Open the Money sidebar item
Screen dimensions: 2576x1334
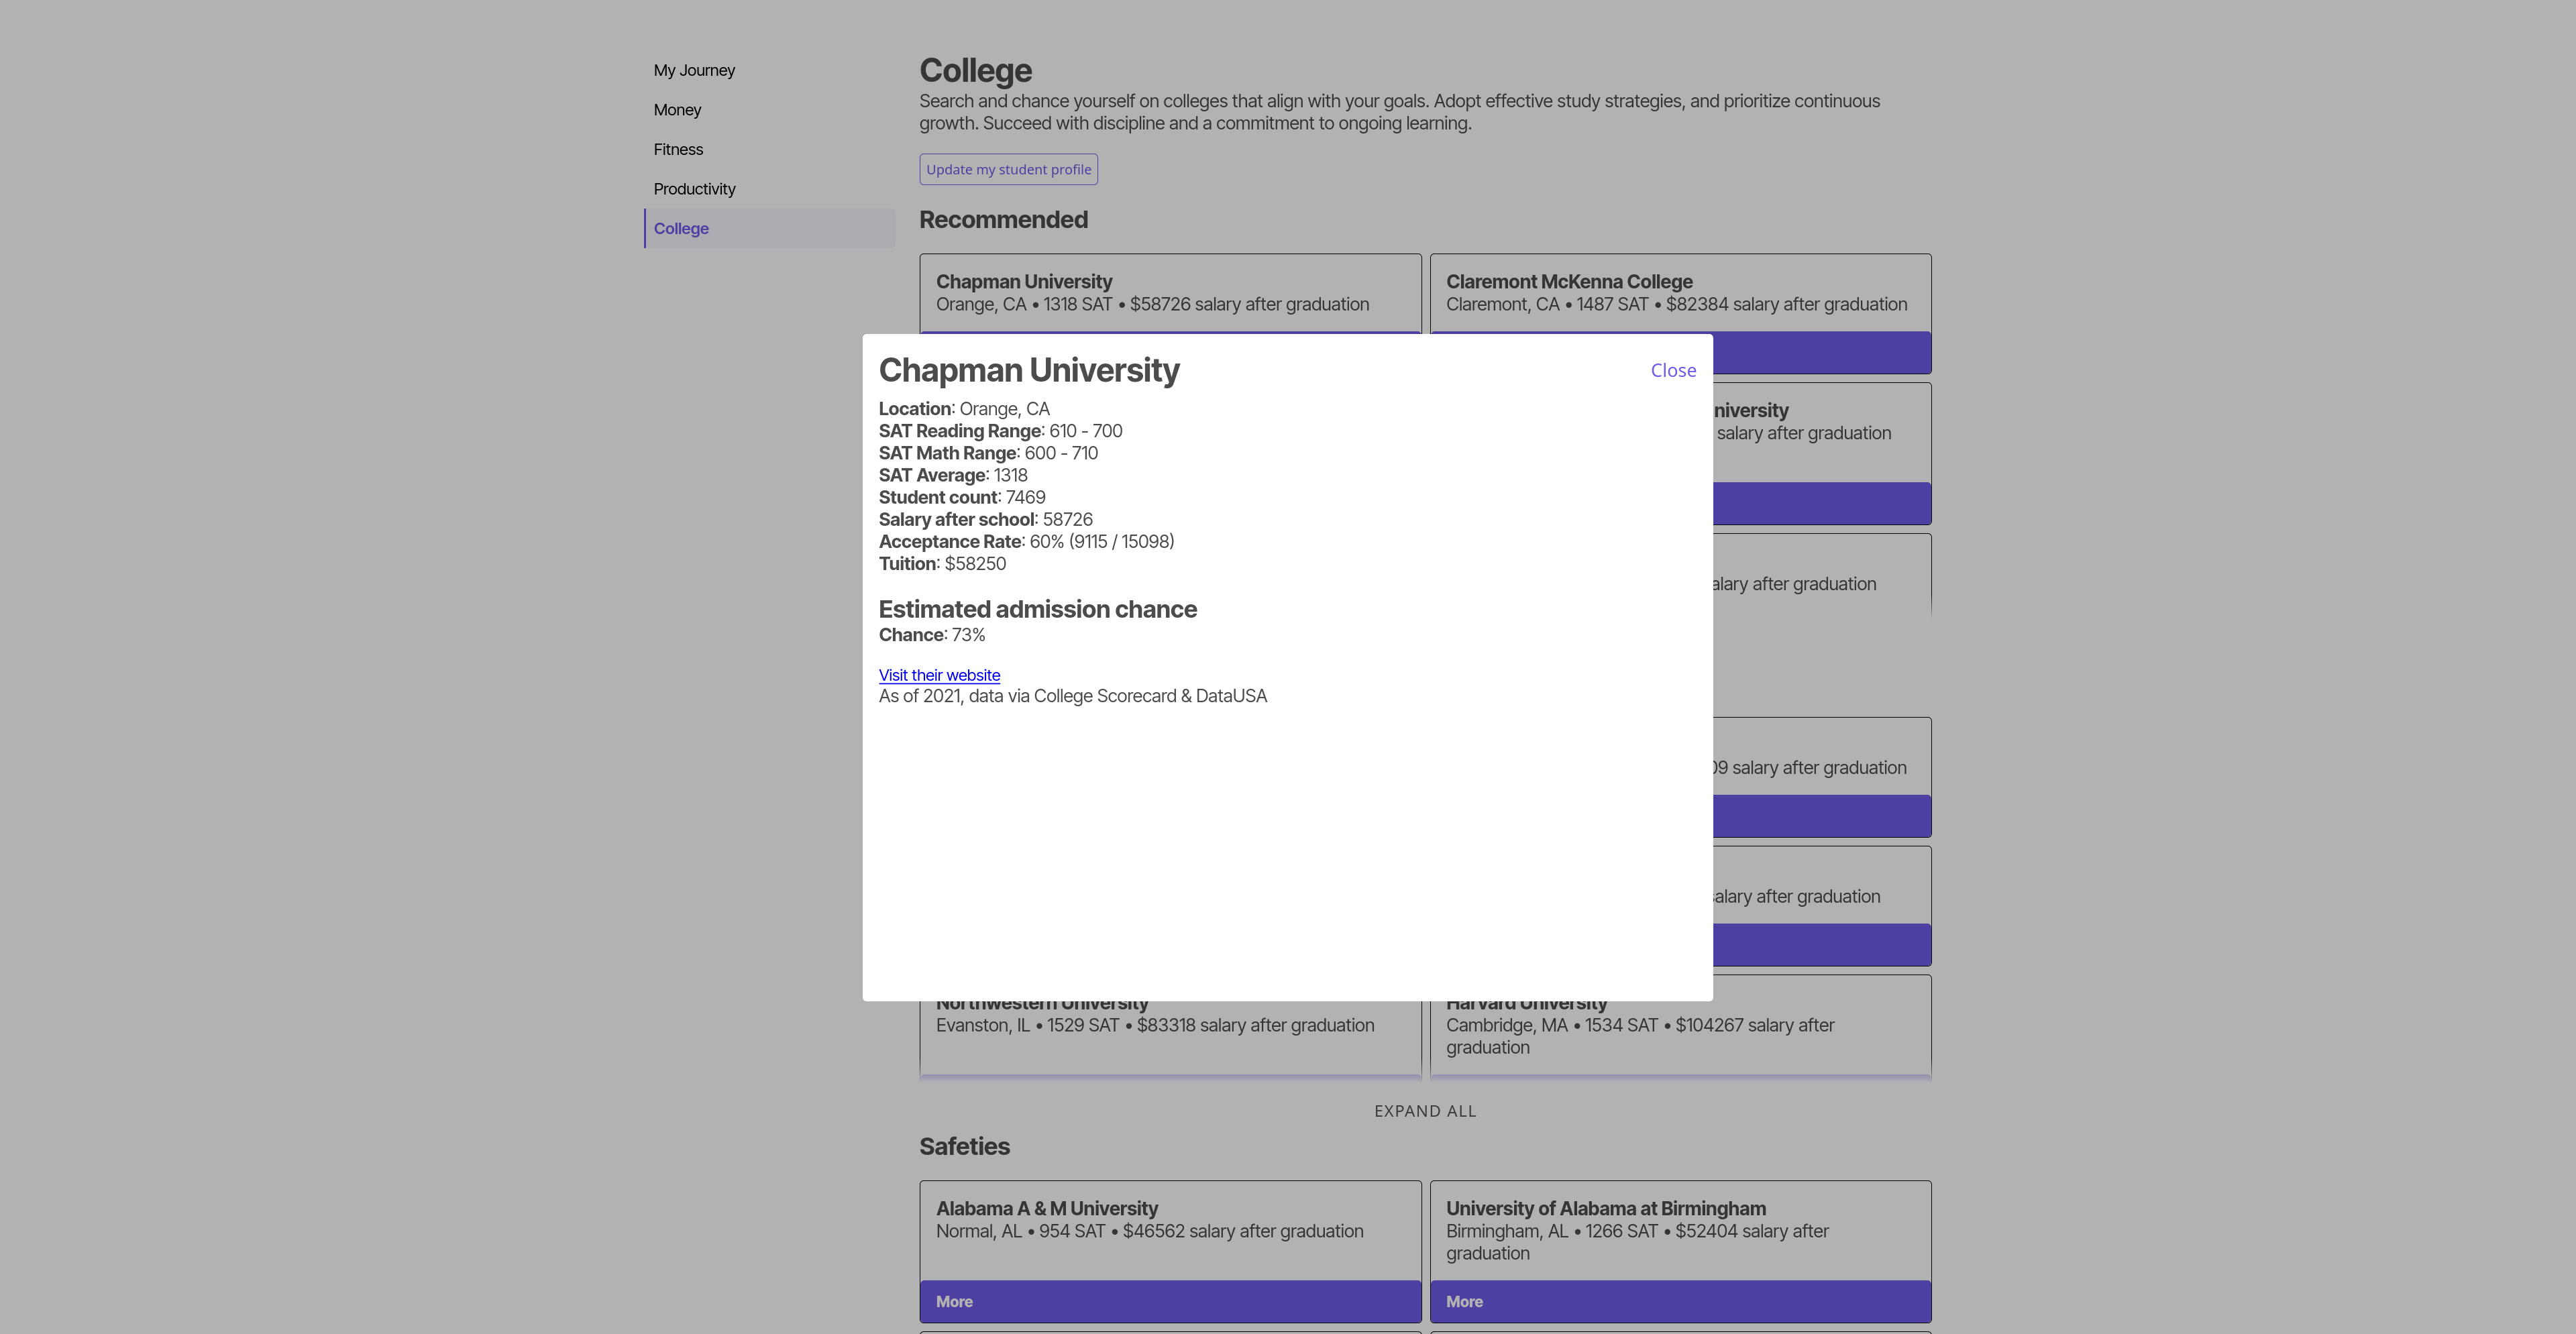point(677,110)
